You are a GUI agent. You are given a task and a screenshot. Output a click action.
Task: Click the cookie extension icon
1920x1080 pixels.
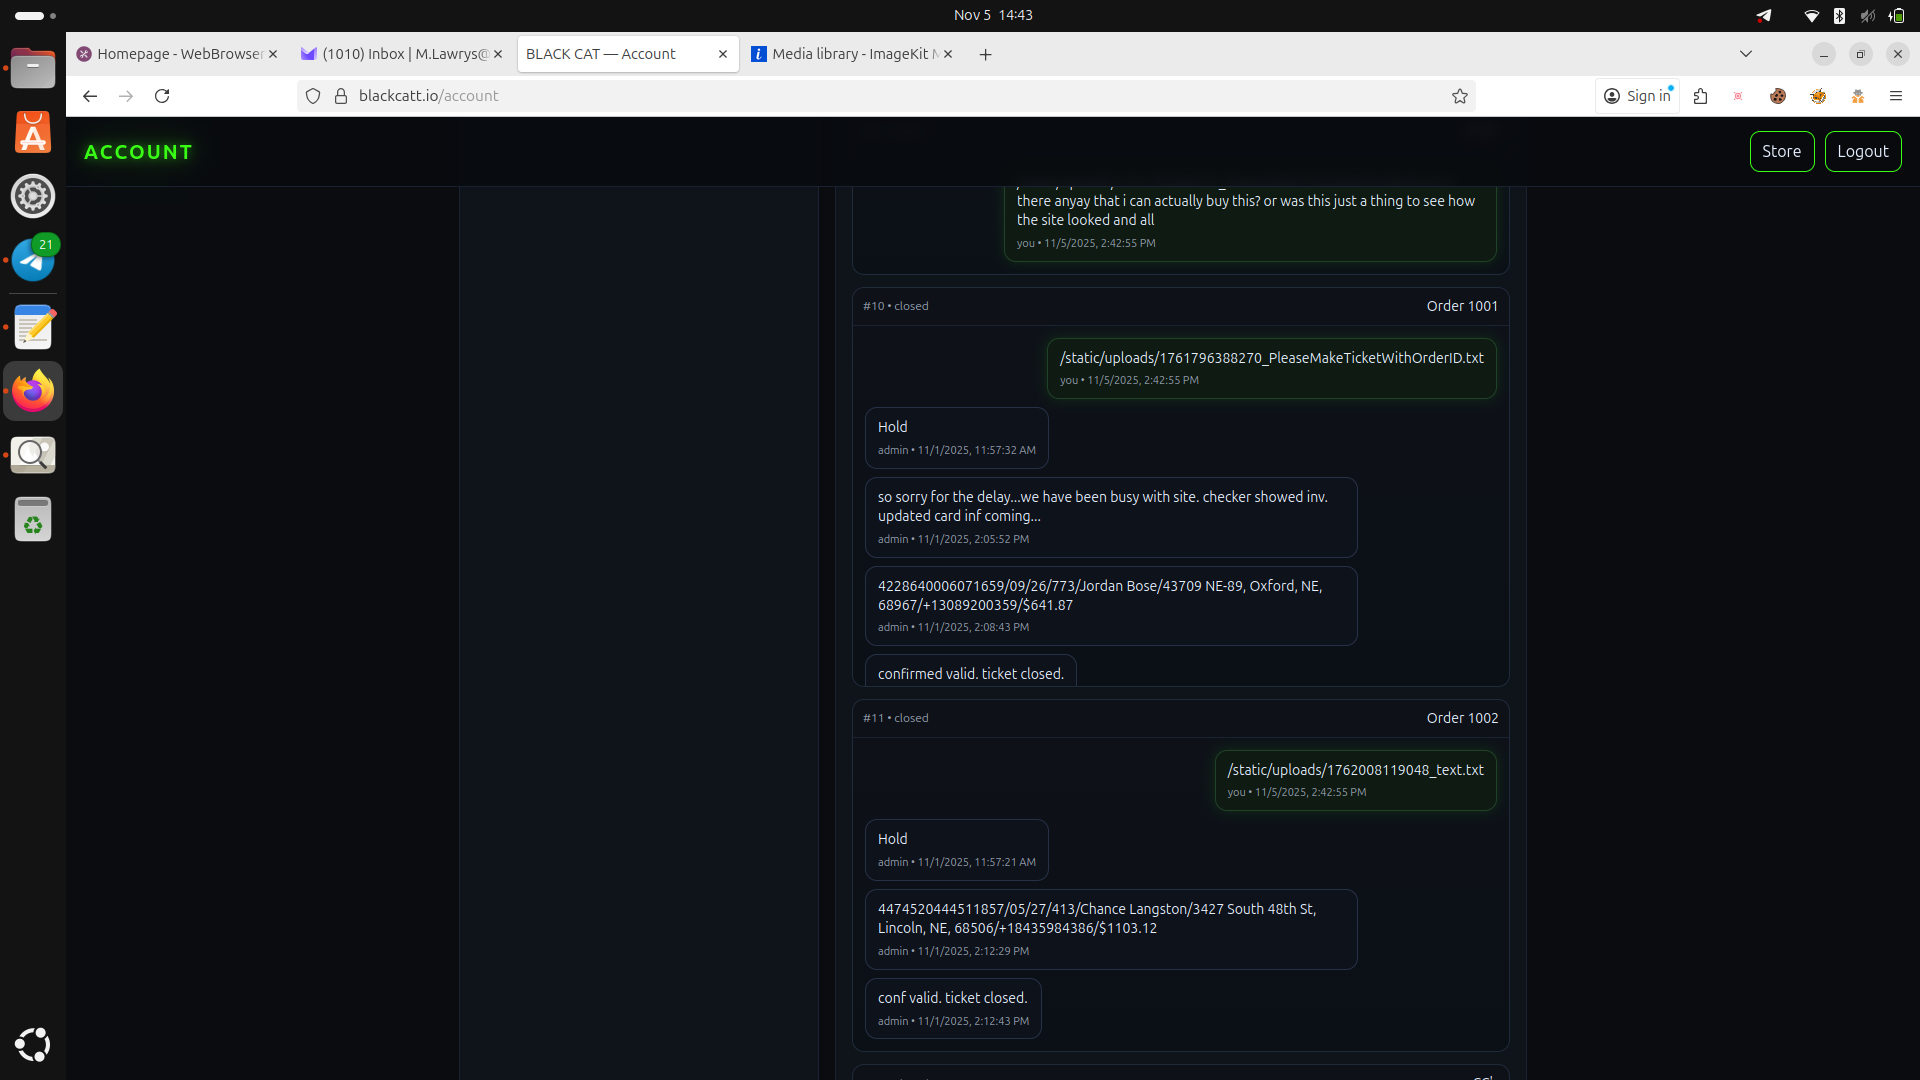click(x=1778, y=96)
